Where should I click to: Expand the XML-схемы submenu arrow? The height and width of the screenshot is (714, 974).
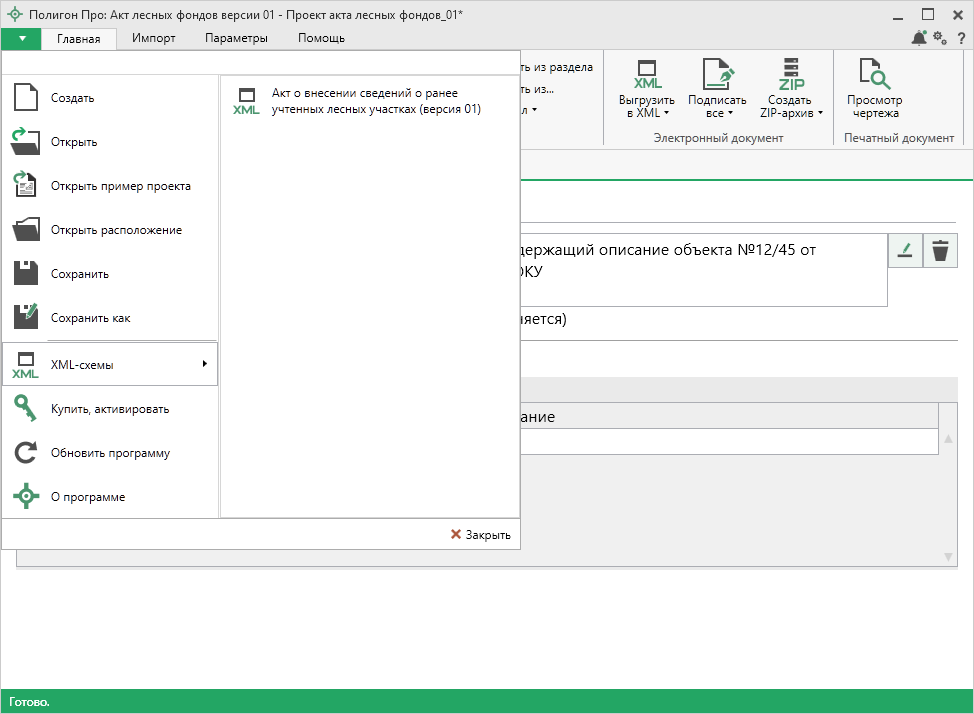204,364
